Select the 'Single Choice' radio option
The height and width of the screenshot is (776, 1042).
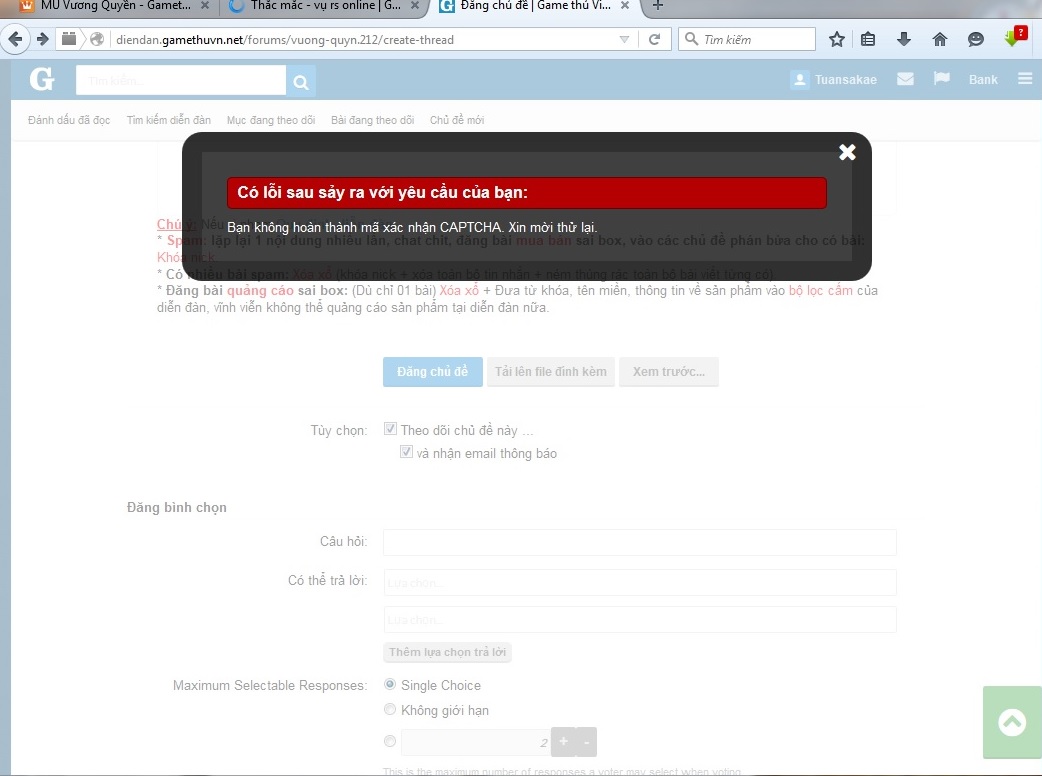[x=390, y=685]
